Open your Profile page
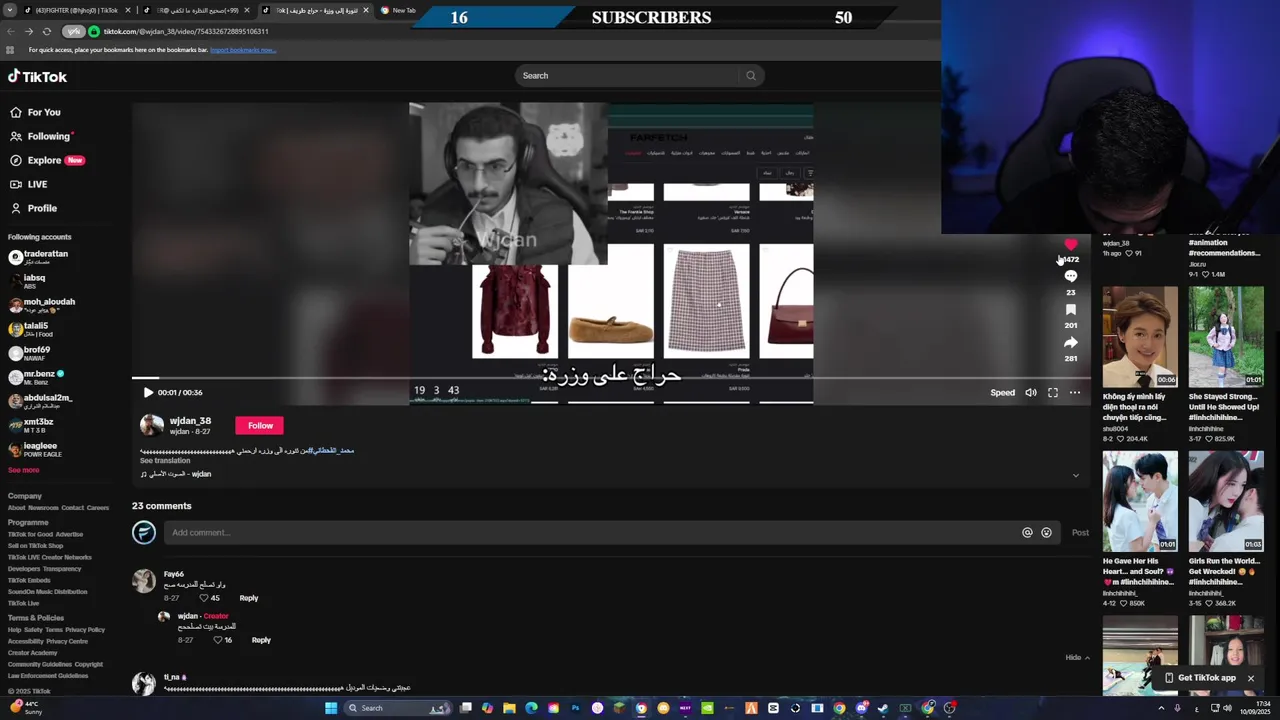The height and width of the screenshot is (720, 1280). click(33, 208)
